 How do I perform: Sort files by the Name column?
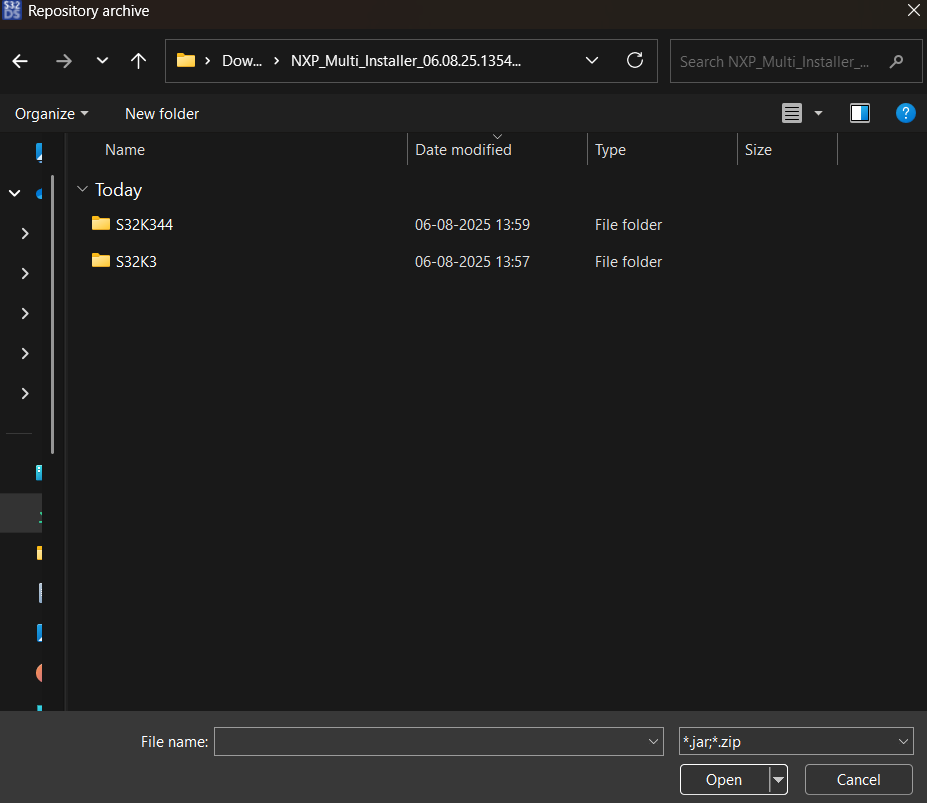pos(125,150)
